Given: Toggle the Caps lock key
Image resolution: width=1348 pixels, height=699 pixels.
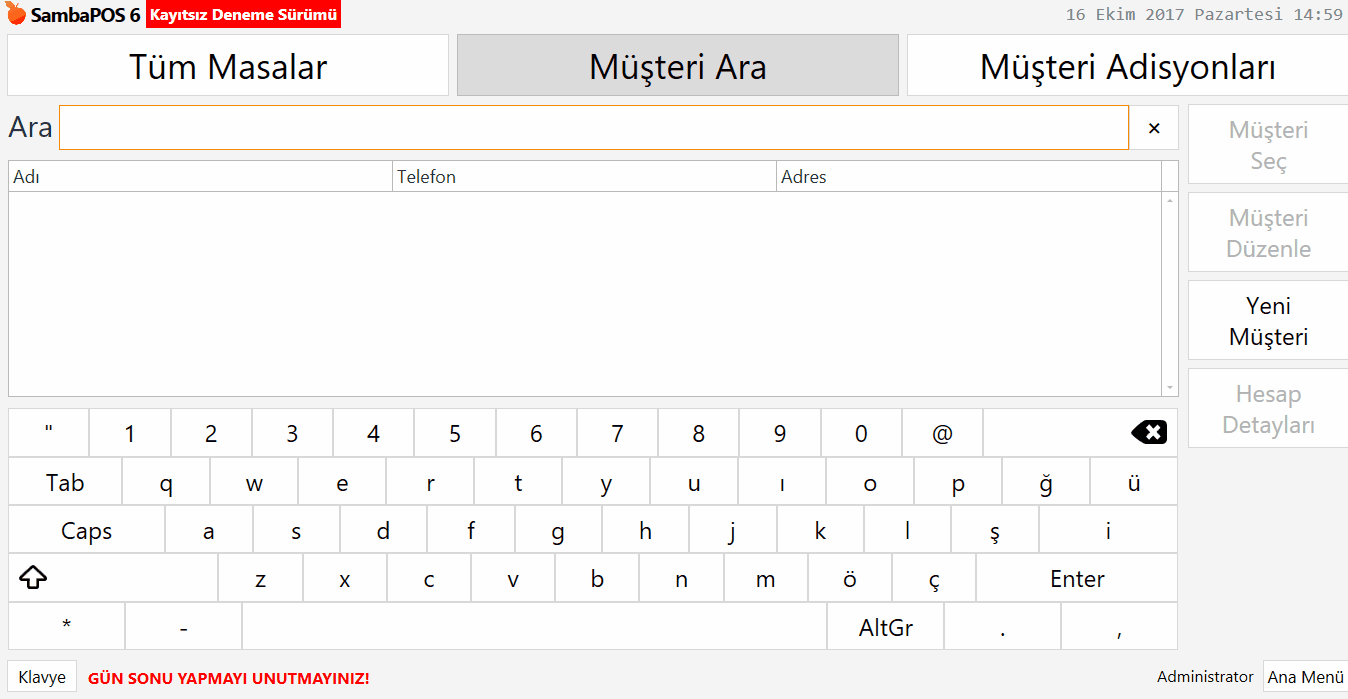Looking at the screenshot, I should coord(86,531).
